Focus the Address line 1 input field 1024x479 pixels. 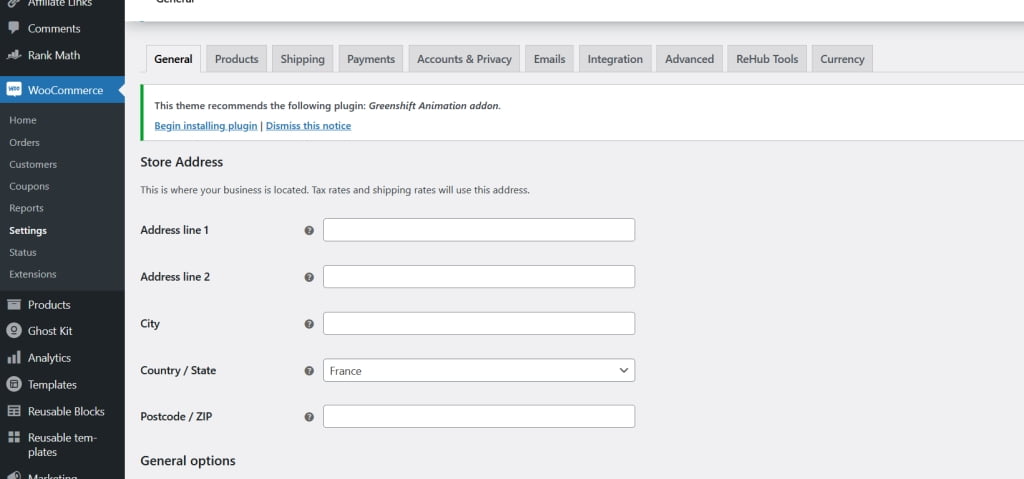pyautogui.click(x=479, y=230)
